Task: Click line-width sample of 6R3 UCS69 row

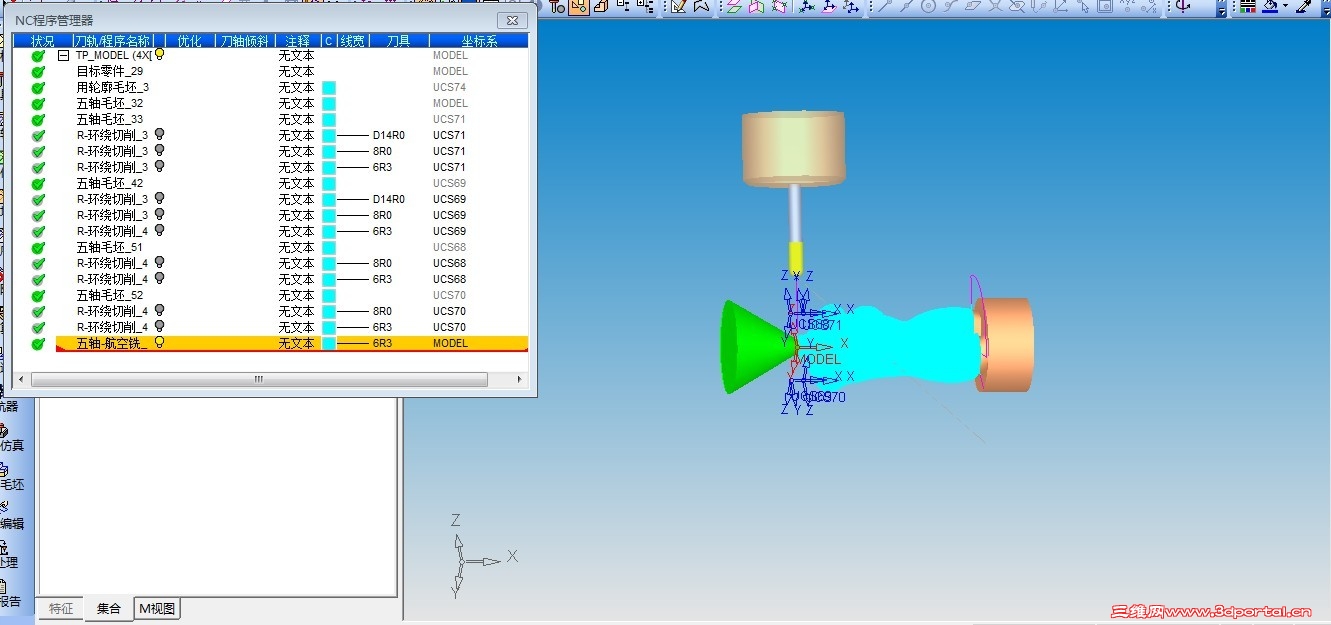Action: pos(353,231)
